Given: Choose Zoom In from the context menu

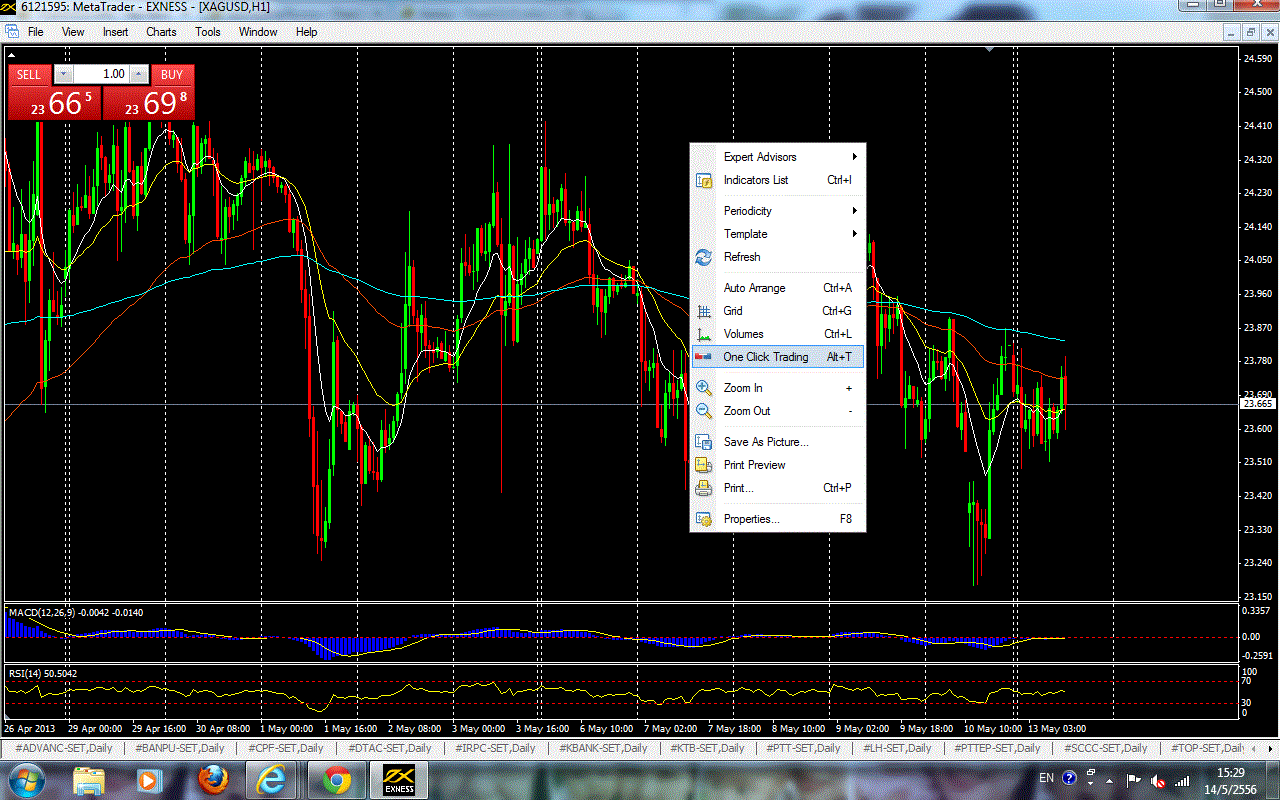Looking at the screenshot, I should pos(777,388).
